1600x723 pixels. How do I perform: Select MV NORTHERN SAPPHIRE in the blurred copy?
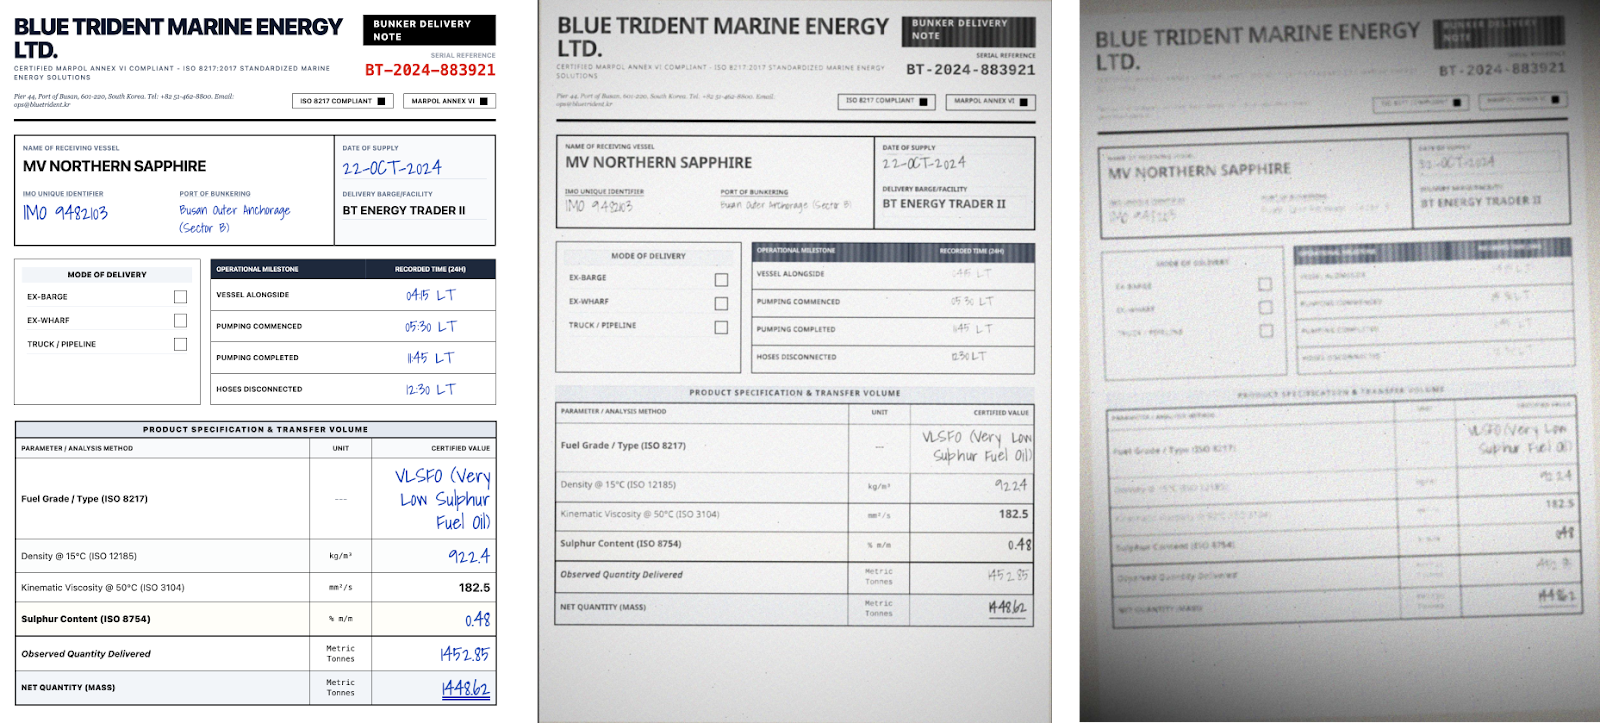coord(1199,171)
